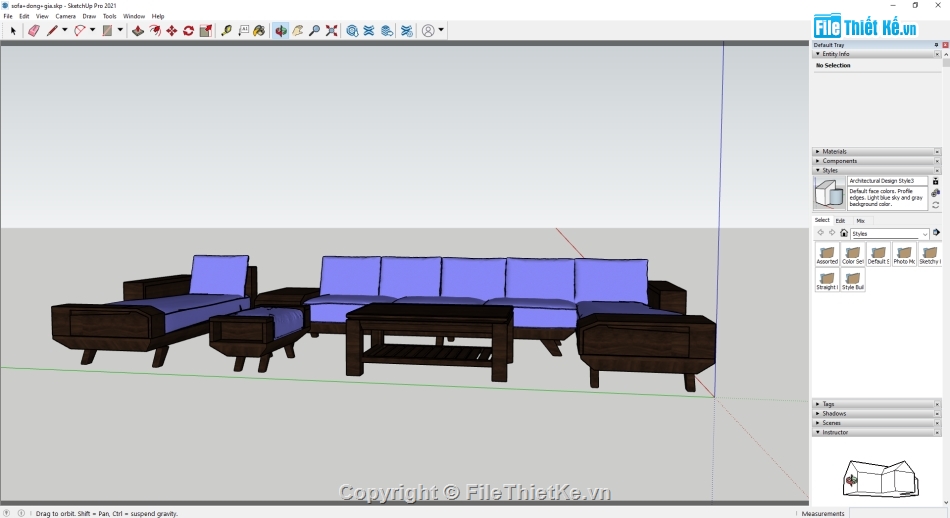
Task: Open Arc tool dropdown arrow
Action: [92, 30]
